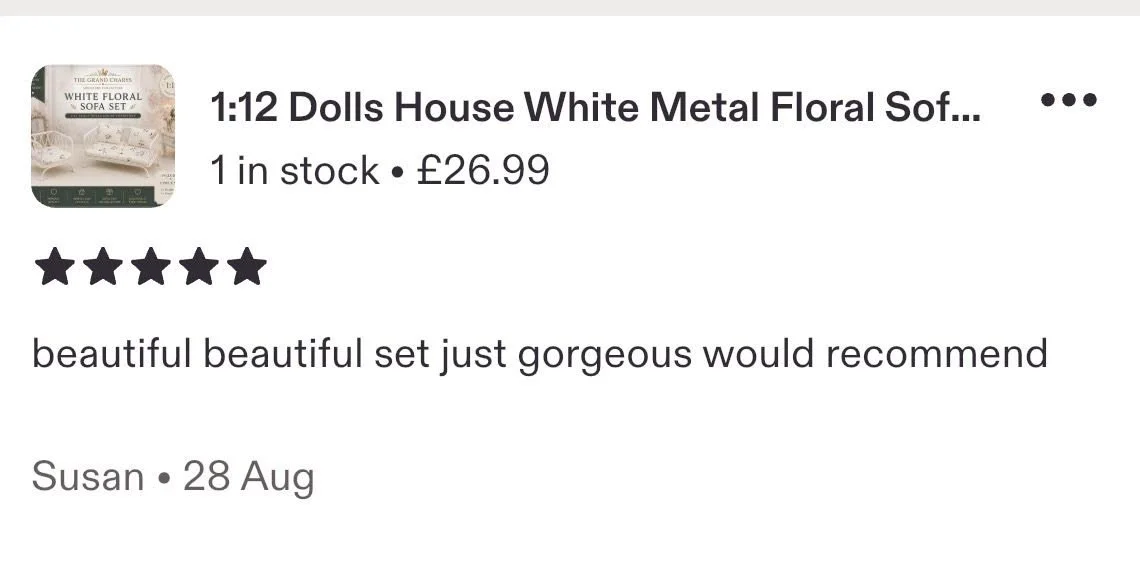Click the second rating star
The image size is (1140, 562).
103,267
